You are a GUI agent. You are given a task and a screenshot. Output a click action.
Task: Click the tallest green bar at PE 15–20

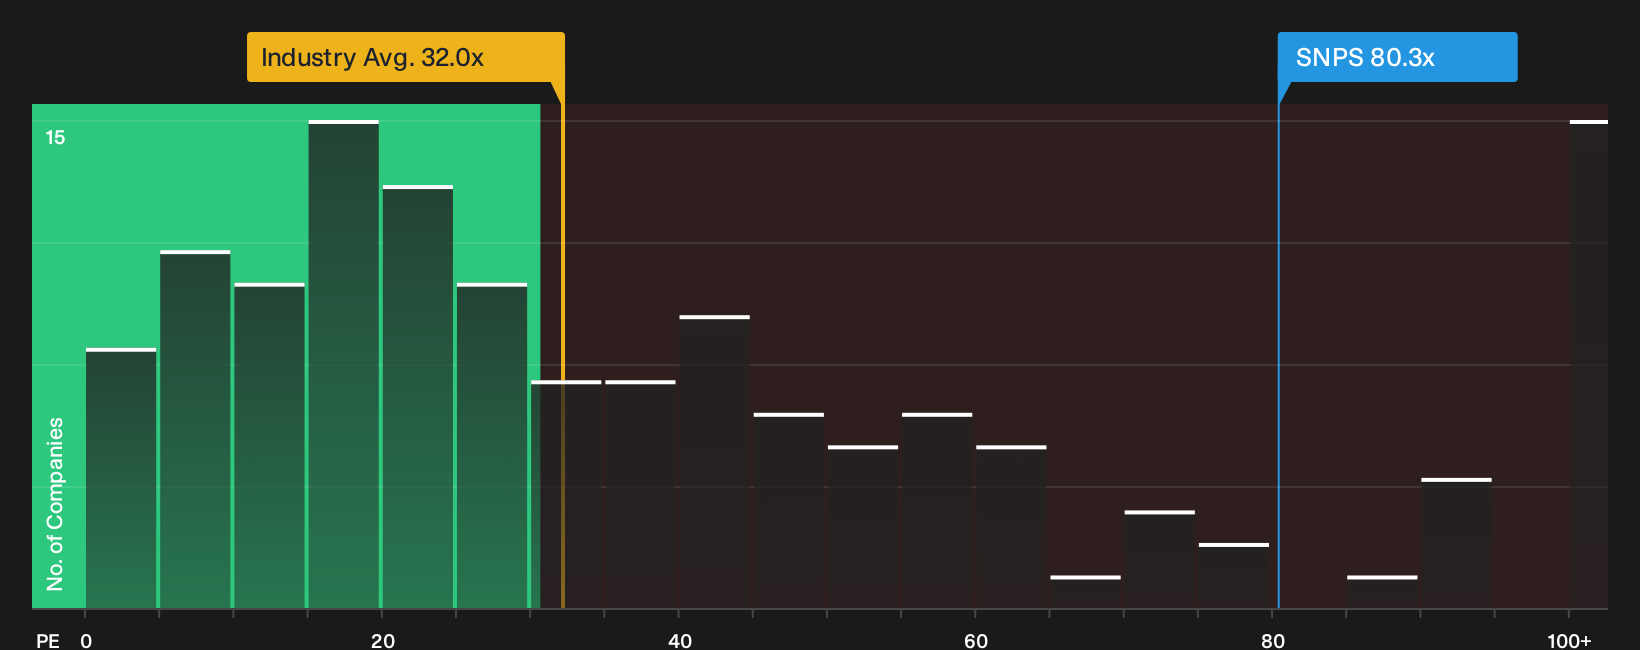[344, 364]
